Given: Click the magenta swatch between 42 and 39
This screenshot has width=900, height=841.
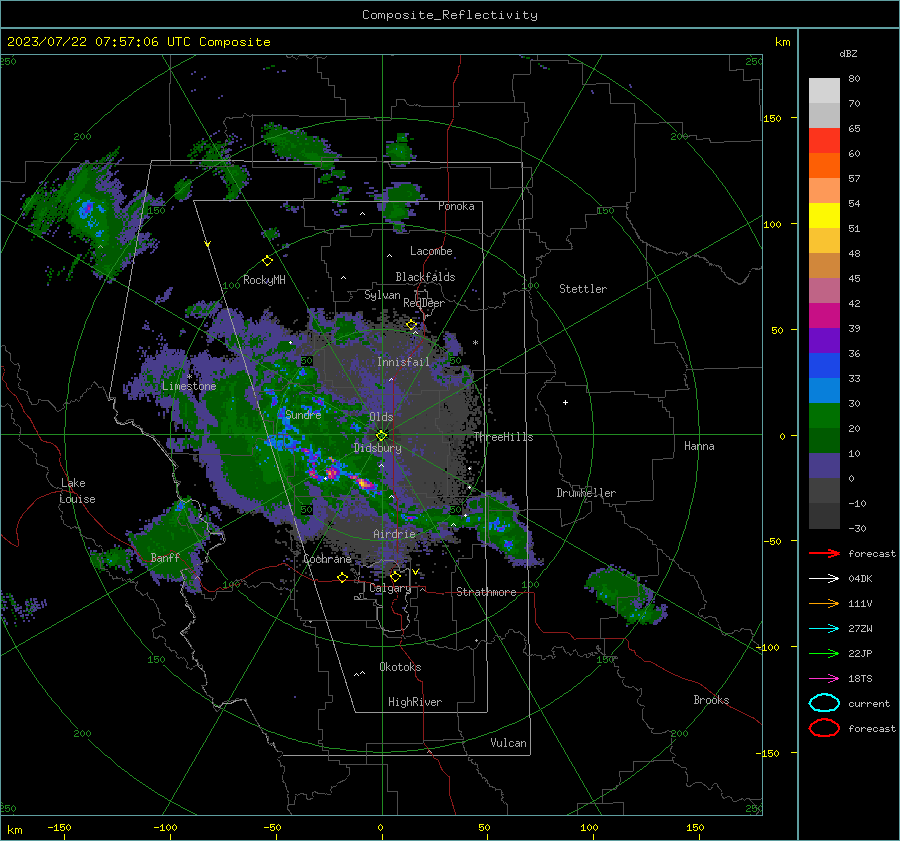Looking at the screenshot, I should [x=824, y=315].
